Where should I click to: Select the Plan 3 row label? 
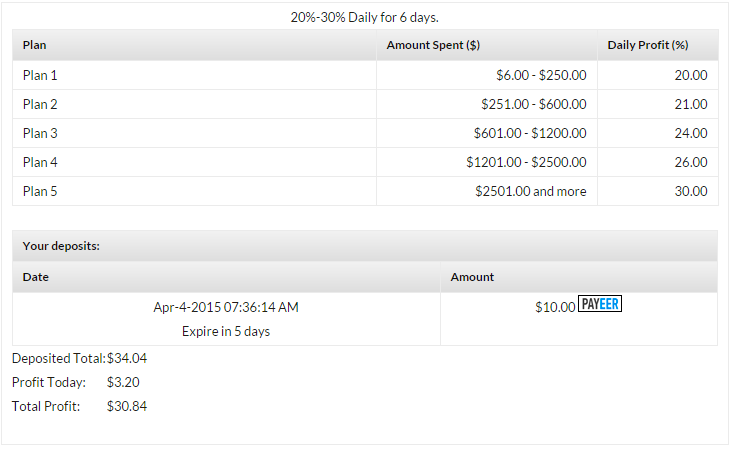pos(40,133)
